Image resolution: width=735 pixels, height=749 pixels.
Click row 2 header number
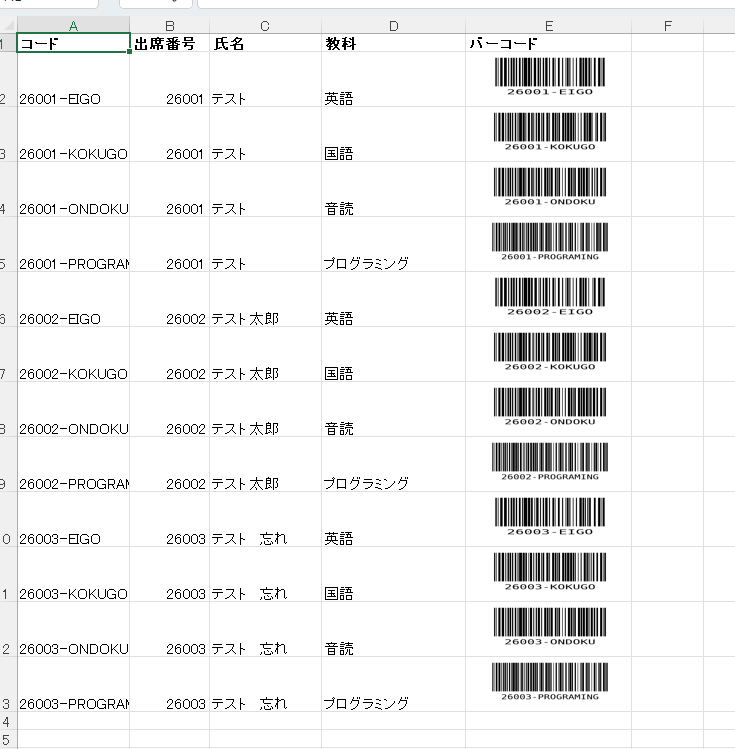click(4, 98)
